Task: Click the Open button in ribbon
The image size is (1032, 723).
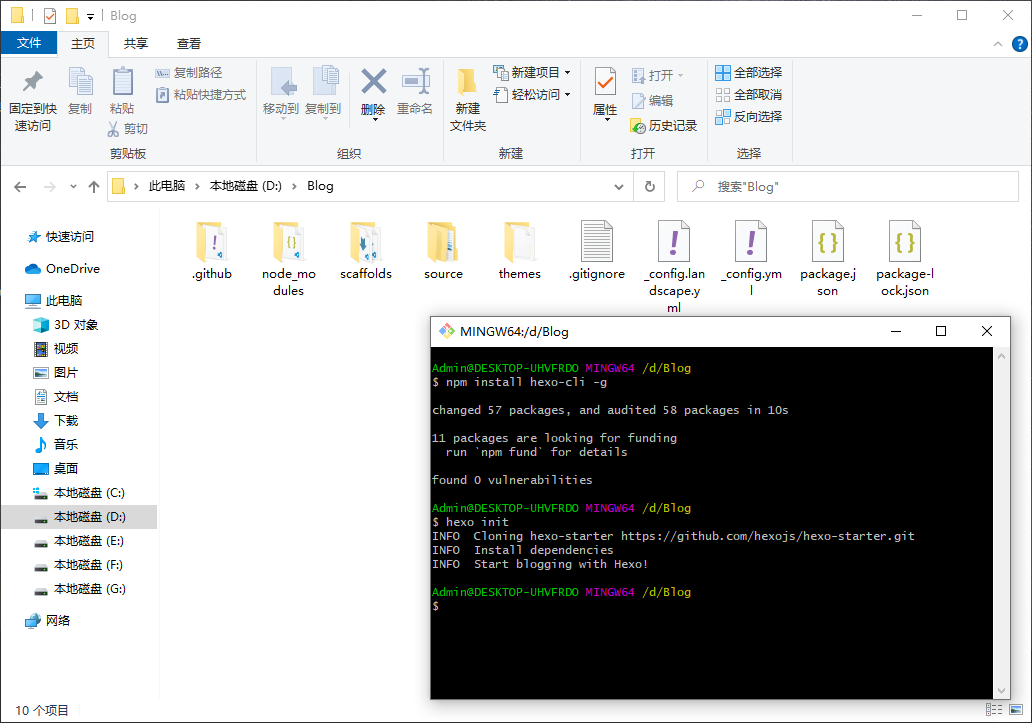Action: (x=658, y=76)
